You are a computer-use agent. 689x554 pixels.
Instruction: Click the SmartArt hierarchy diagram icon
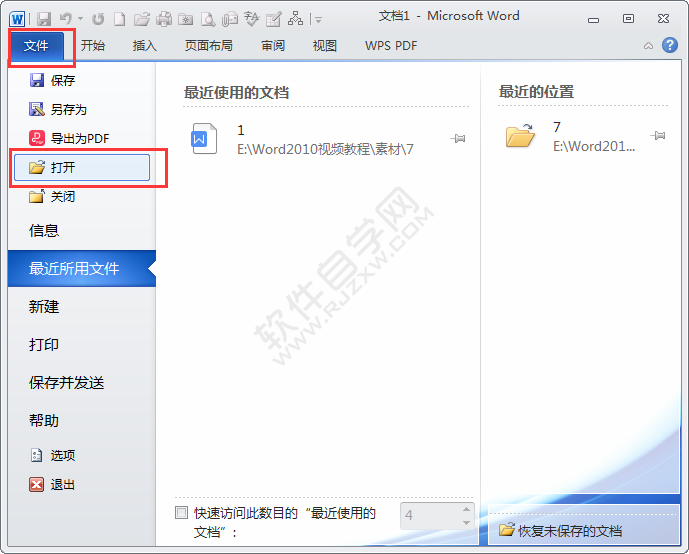click(295, 18)
